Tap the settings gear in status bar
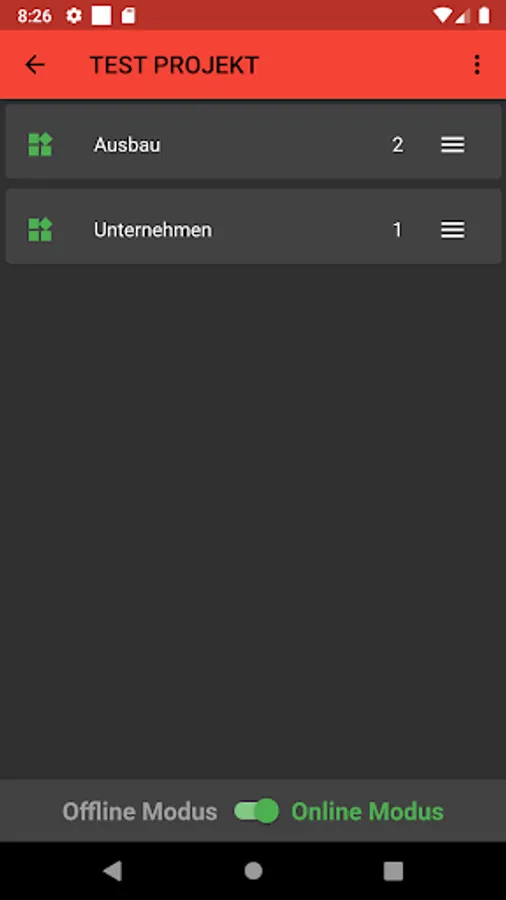This screenshot has height=900, width=506. [x=74, y=15]
